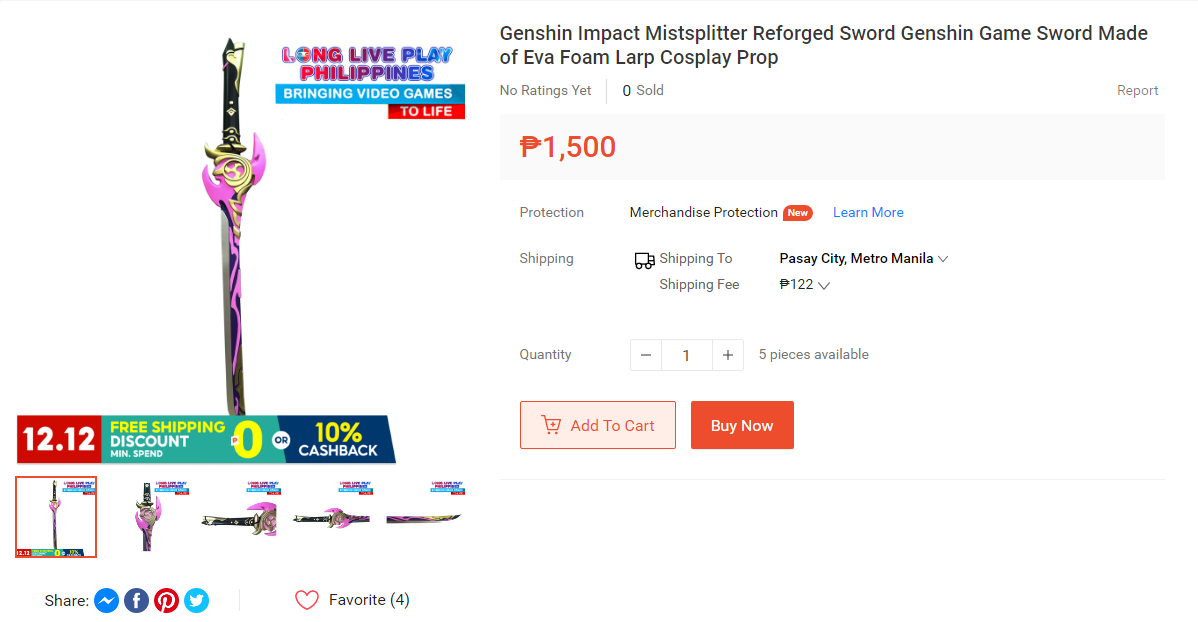Expand the ₱122 shipping fee details

824,286
